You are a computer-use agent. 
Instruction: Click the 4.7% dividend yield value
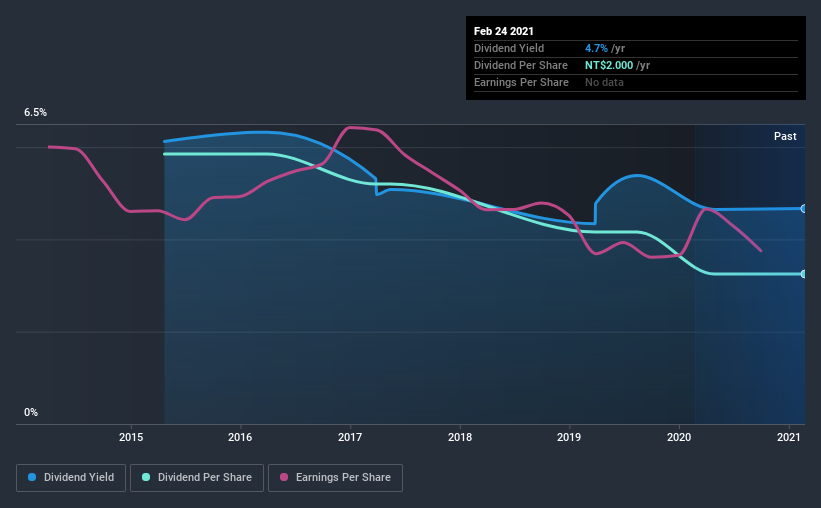[x=596, y=48]
